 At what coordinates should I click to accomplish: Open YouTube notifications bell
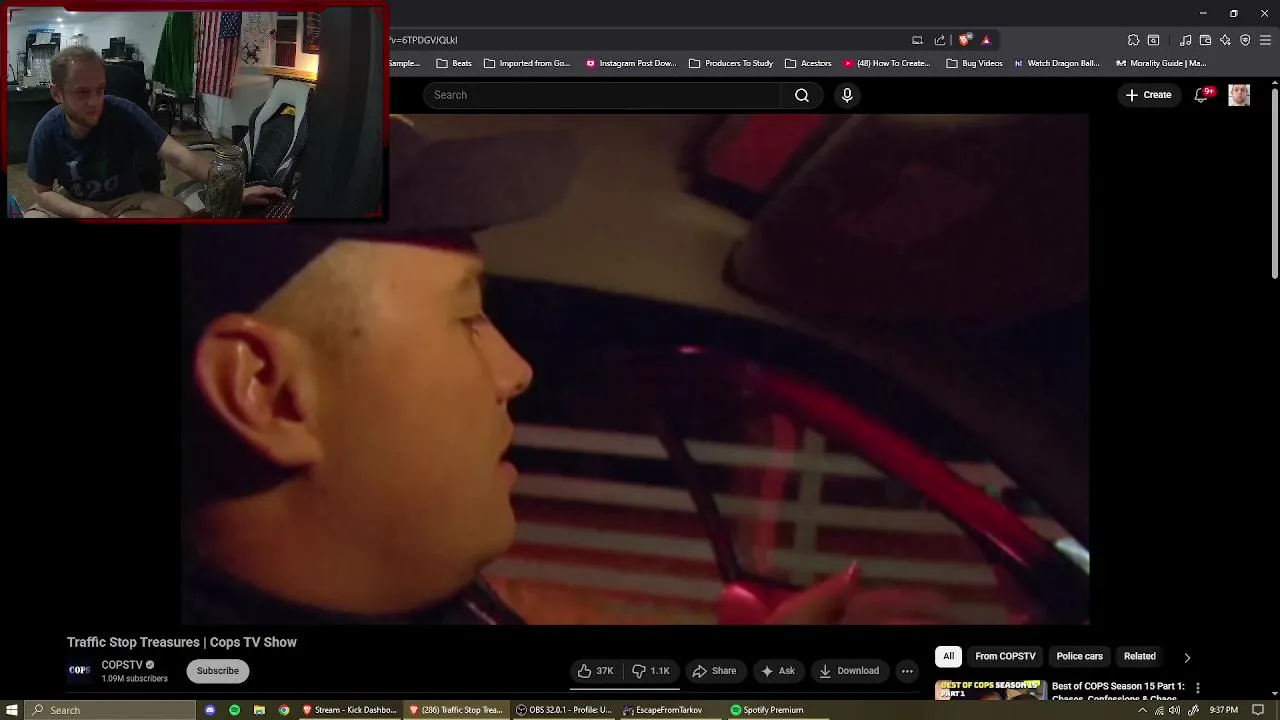tap(1201, 95)
